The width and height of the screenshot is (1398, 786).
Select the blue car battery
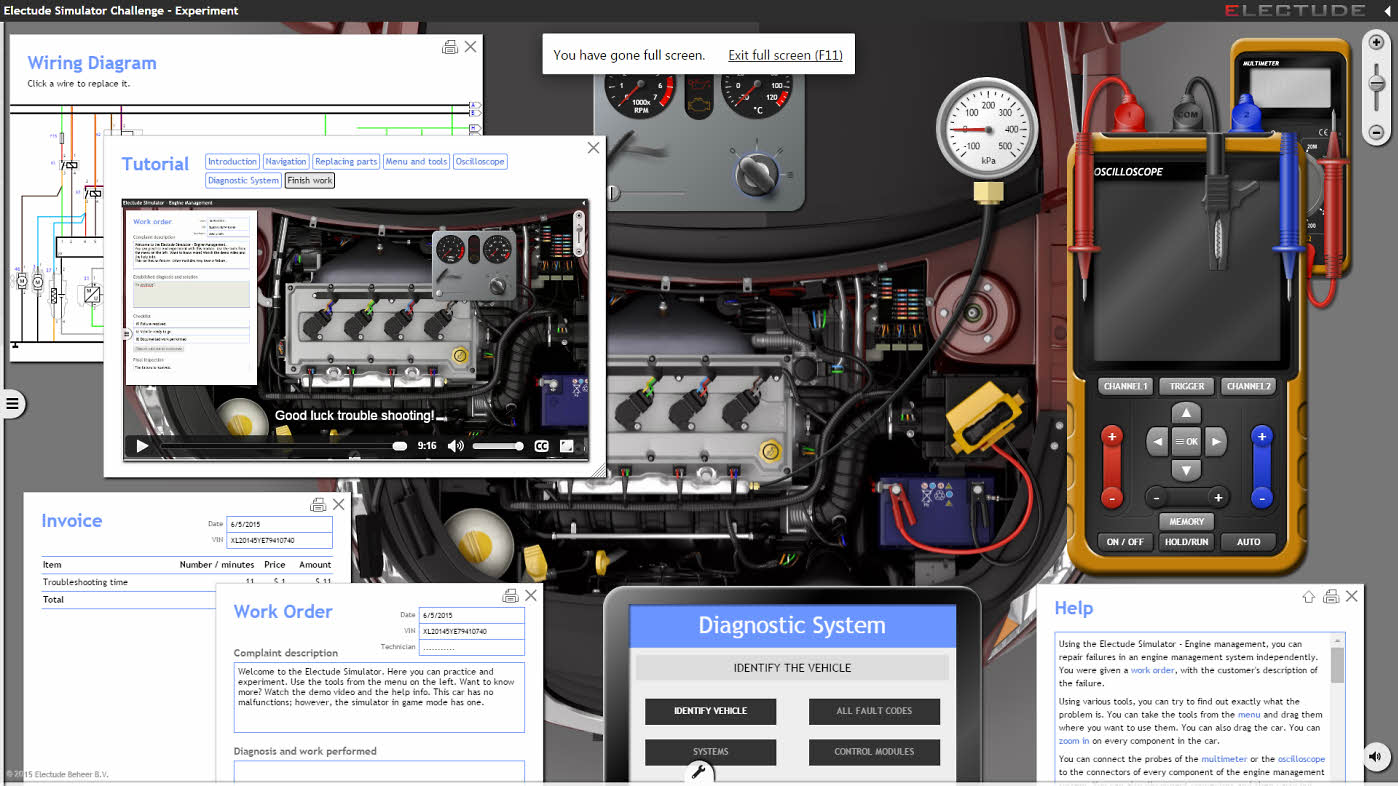click(935, 512)
